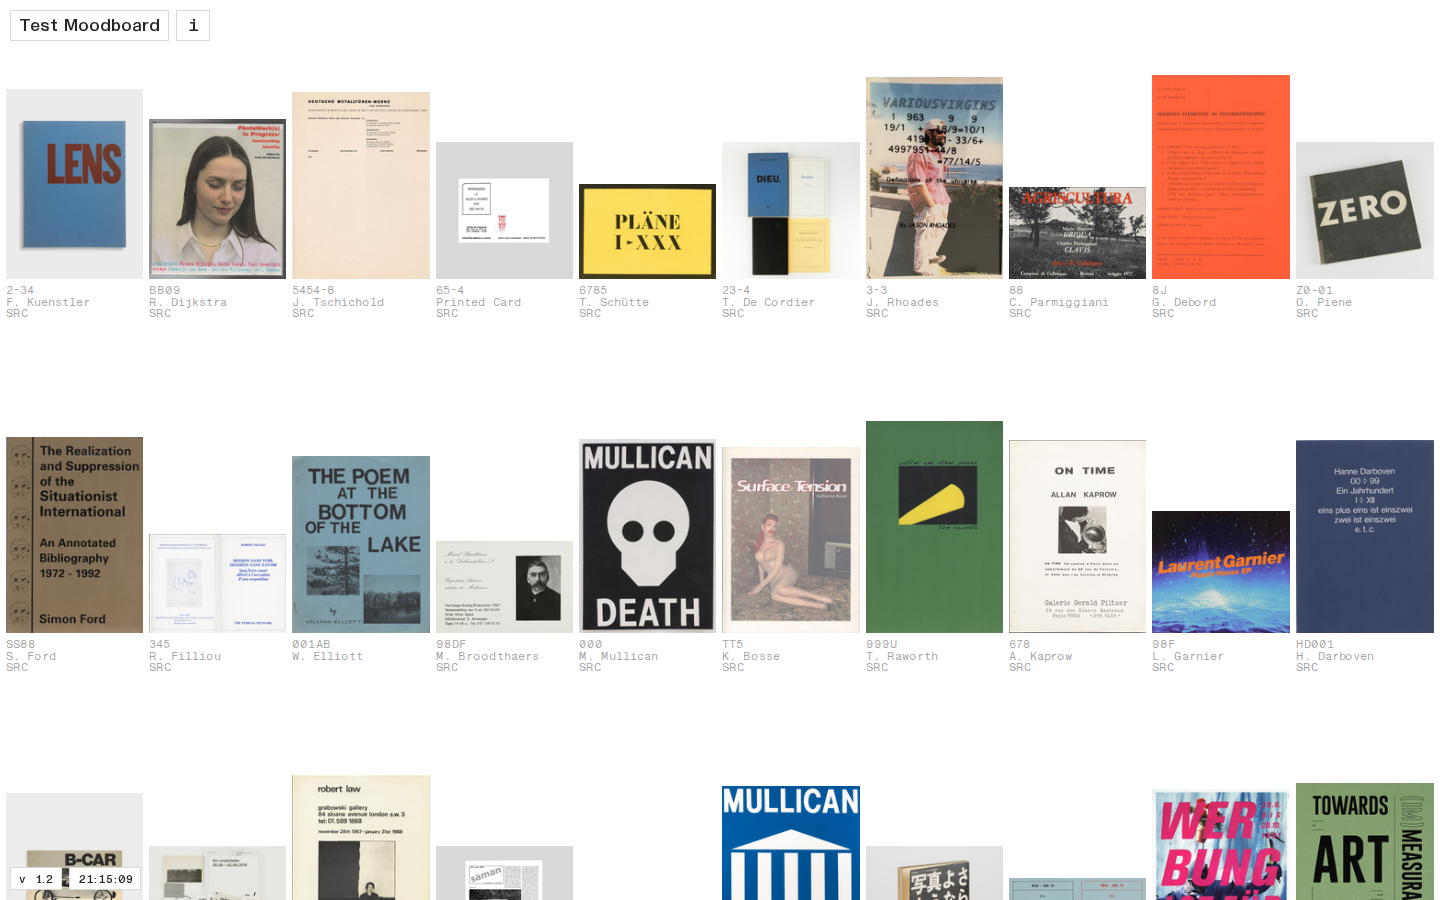Click SRC link under M. Mullican

tap(590, 668)
